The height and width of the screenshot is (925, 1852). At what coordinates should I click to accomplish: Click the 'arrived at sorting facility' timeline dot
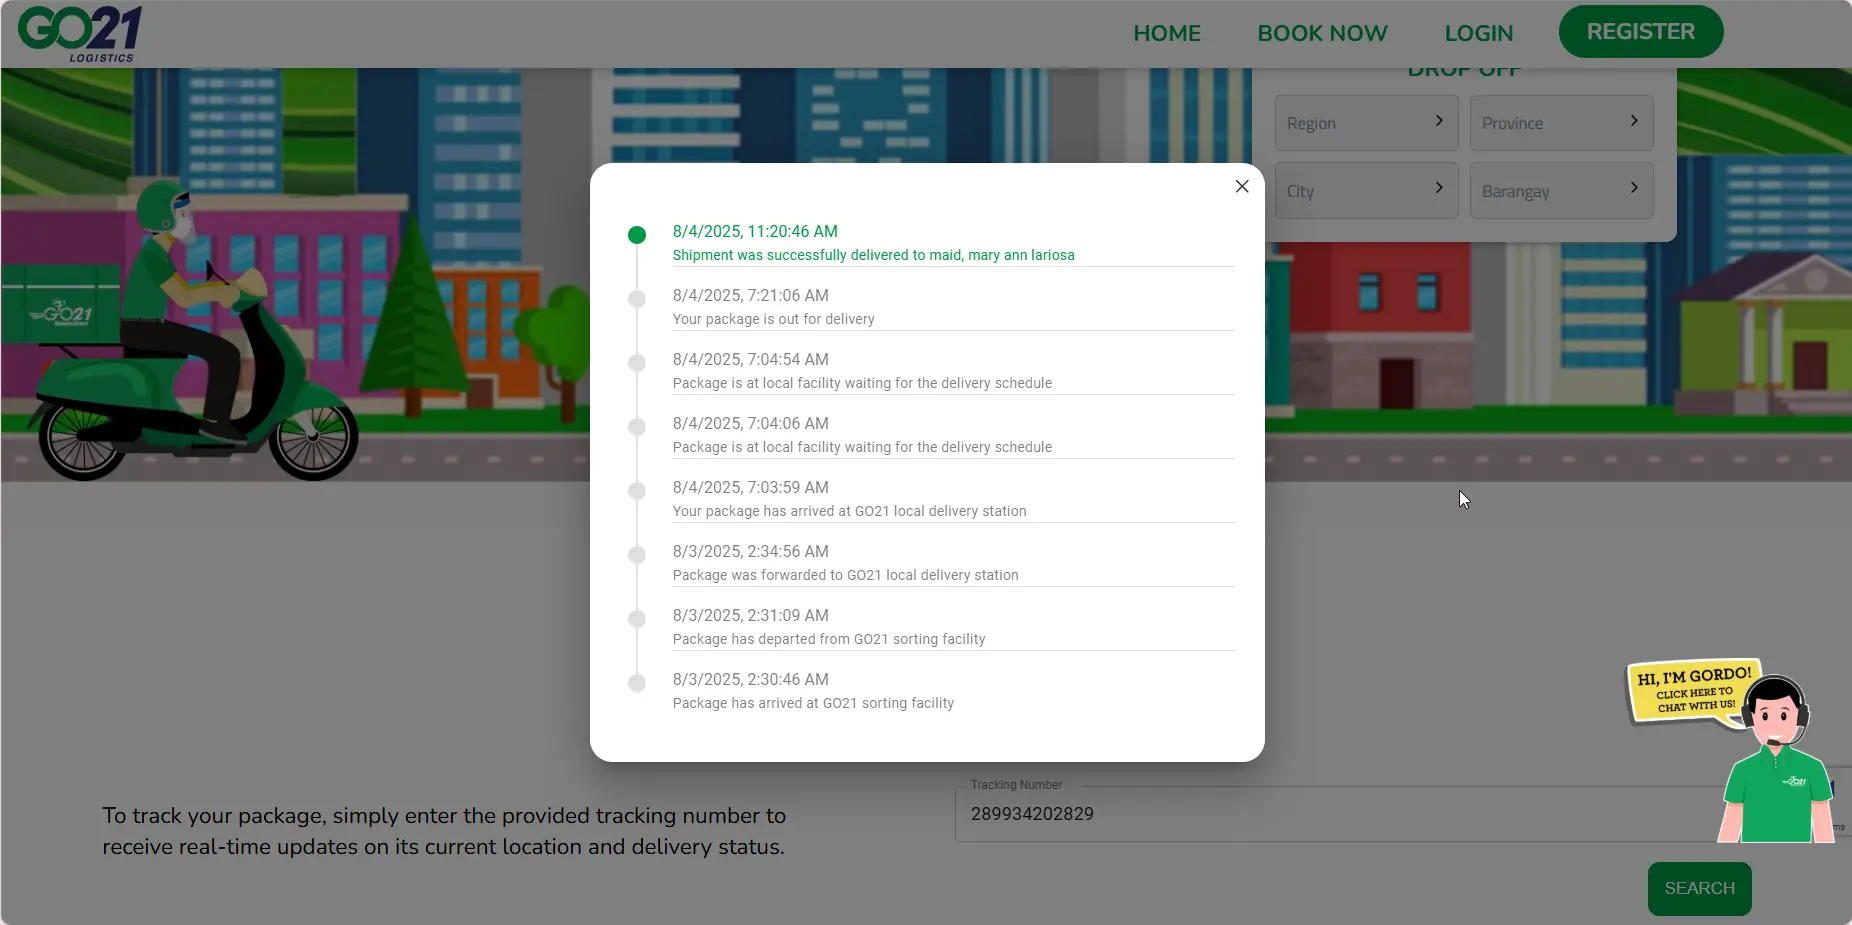click(637, 683)
